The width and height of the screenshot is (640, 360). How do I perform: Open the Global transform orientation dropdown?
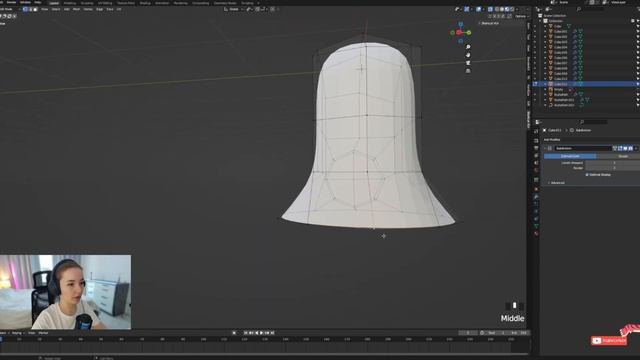233,9
